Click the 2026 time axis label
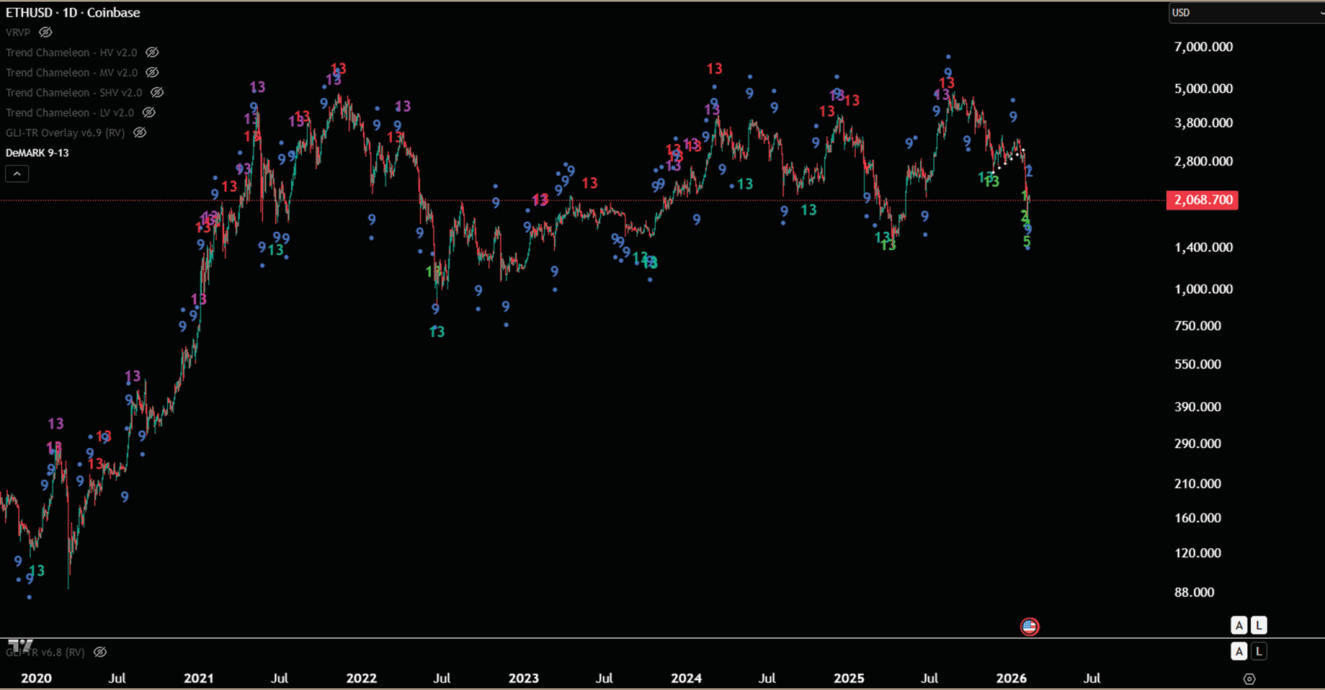Viewport: 1325px width, 690px height. [x=1012, y=679]
